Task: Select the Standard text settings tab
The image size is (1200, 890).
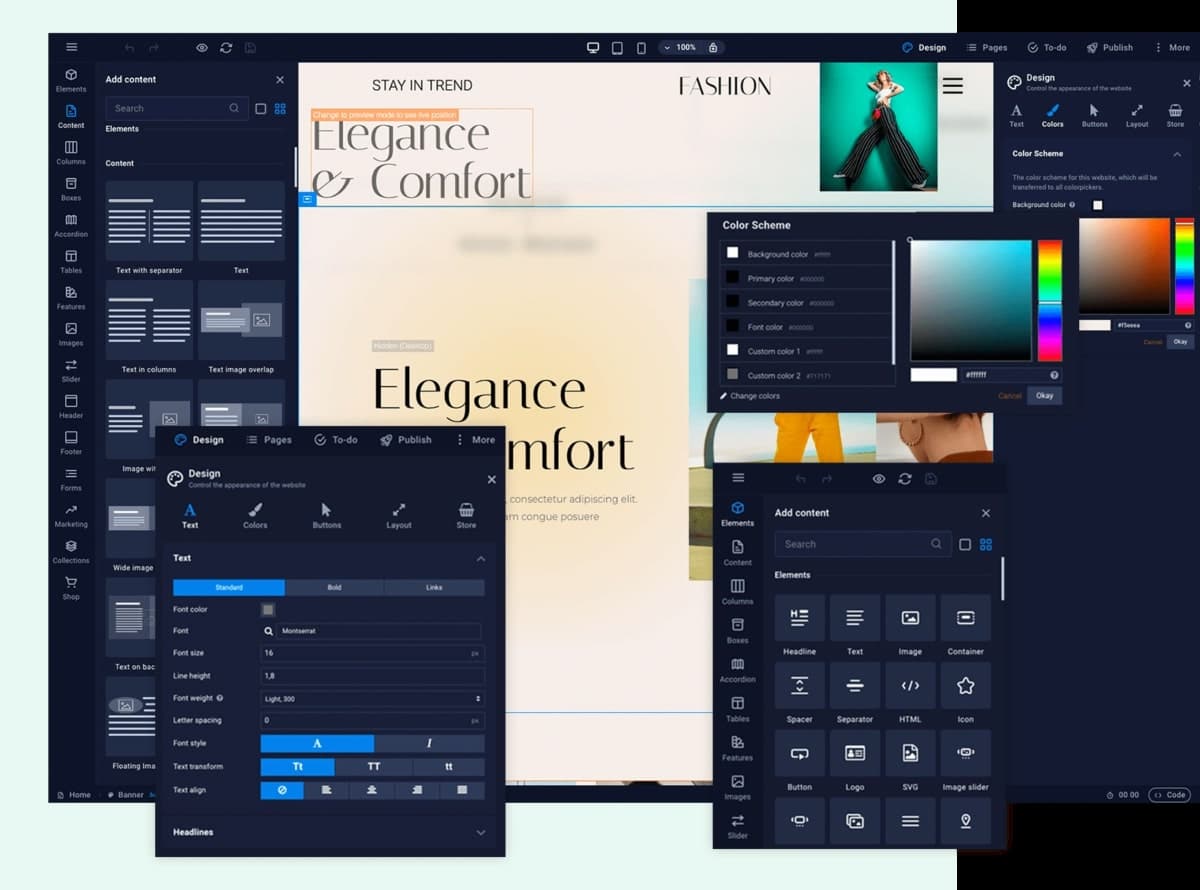Action: click(x=229, y=587)
